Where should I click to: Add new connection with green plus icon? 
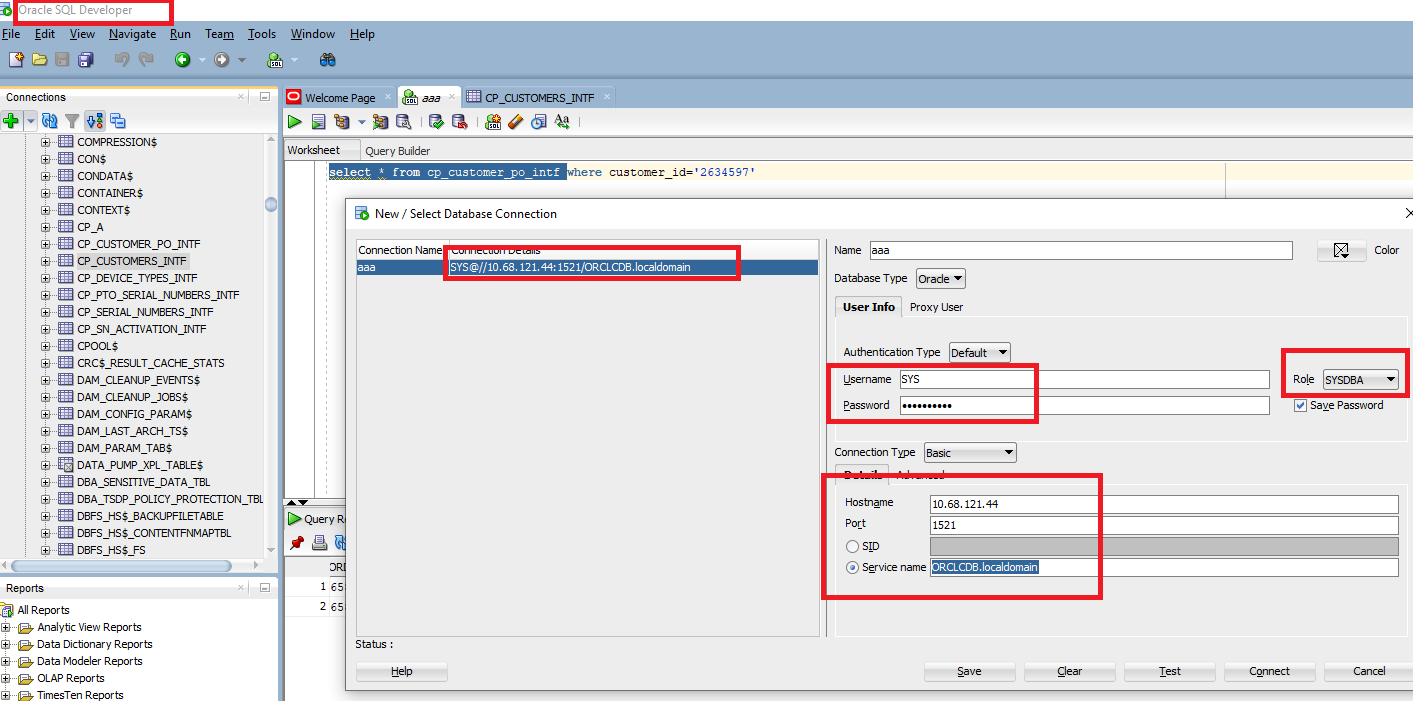point(11,121)
